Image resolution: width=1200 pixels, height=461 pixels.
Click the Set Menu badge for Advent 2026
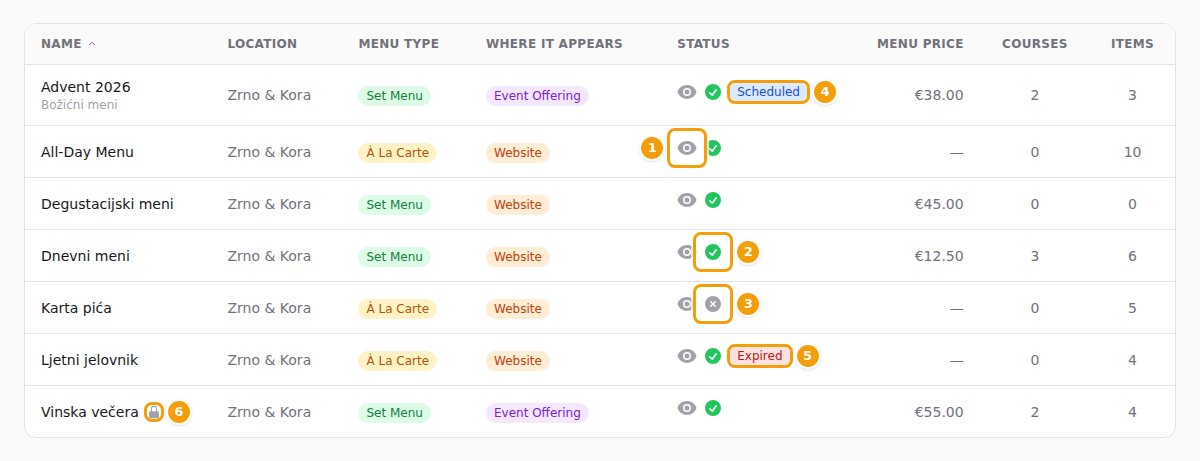click(x=394, y=96)
